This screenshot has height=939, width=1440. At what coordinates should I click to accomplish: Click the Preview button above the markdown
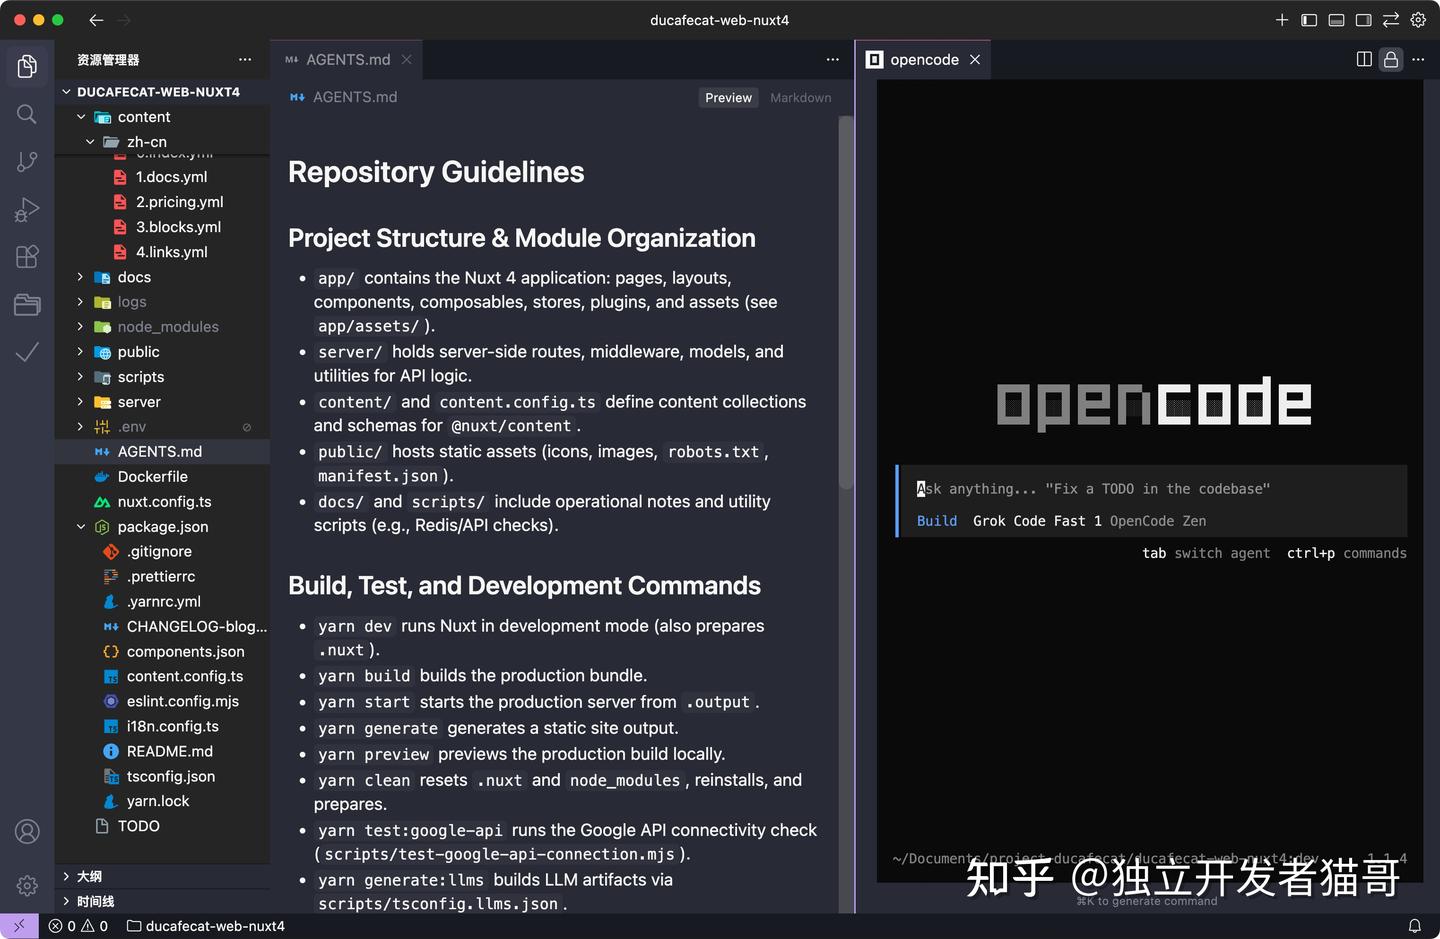click(x=728, y=97)
